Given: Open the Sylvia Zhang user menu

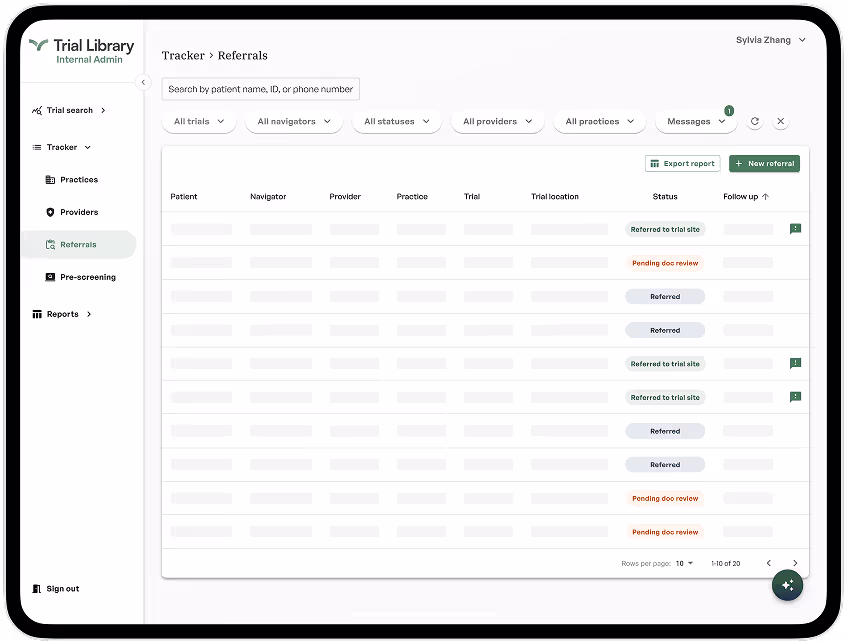Looking at the screenshot, I should pos(770,40).
